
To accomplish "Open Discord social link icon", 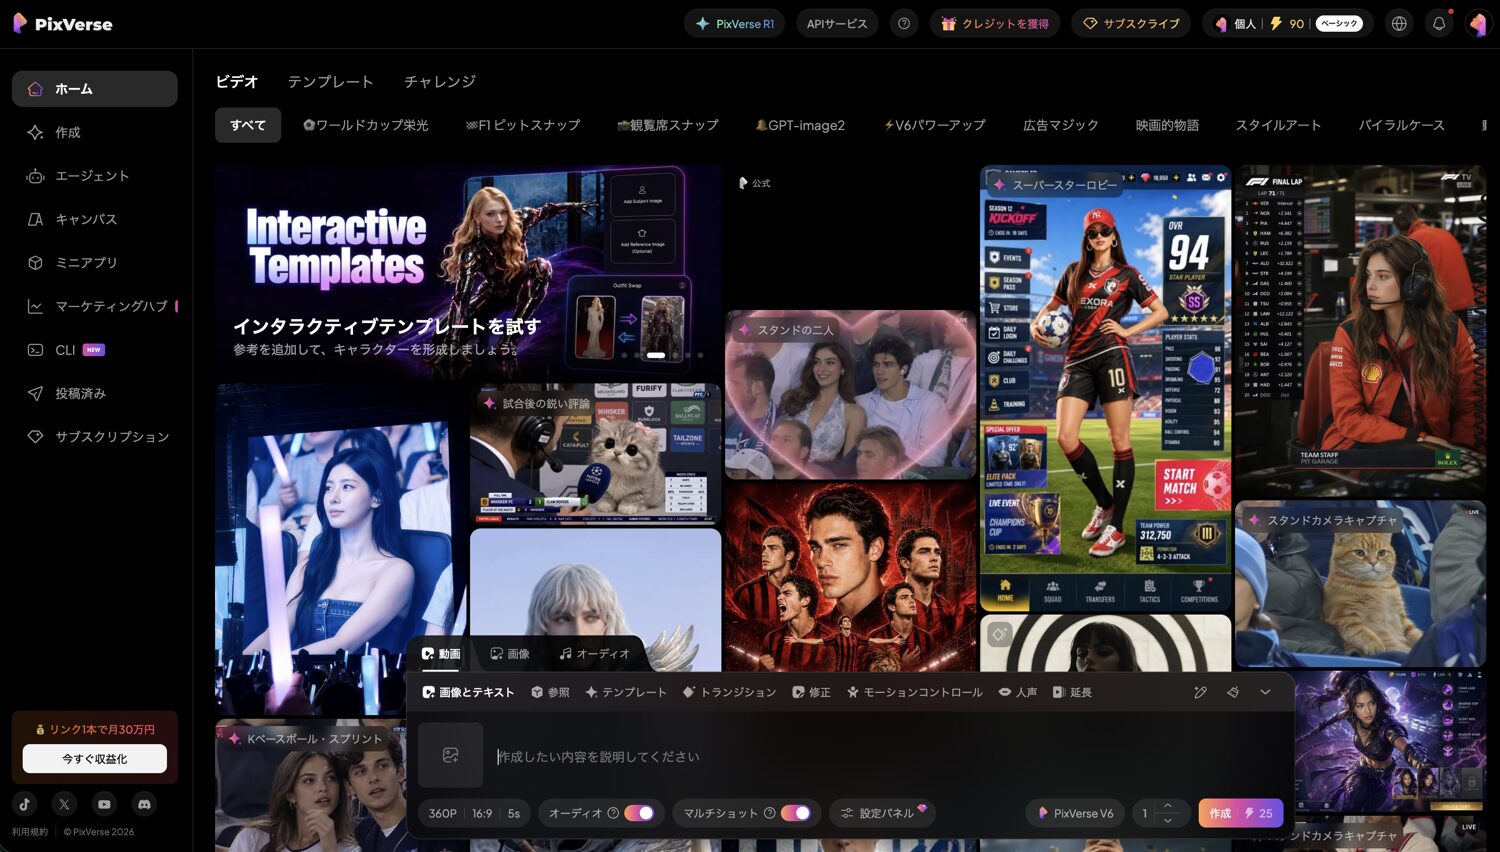I will 145,804.
